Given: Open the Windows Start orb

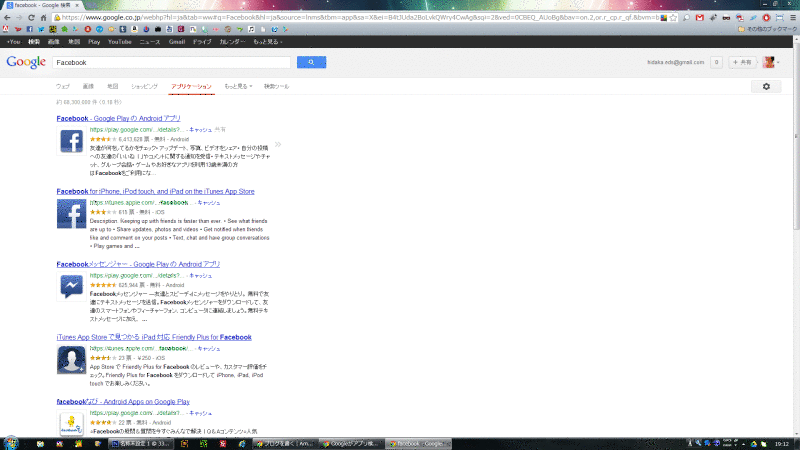Looking at the screenshot, I should click(x=11, y=443).
